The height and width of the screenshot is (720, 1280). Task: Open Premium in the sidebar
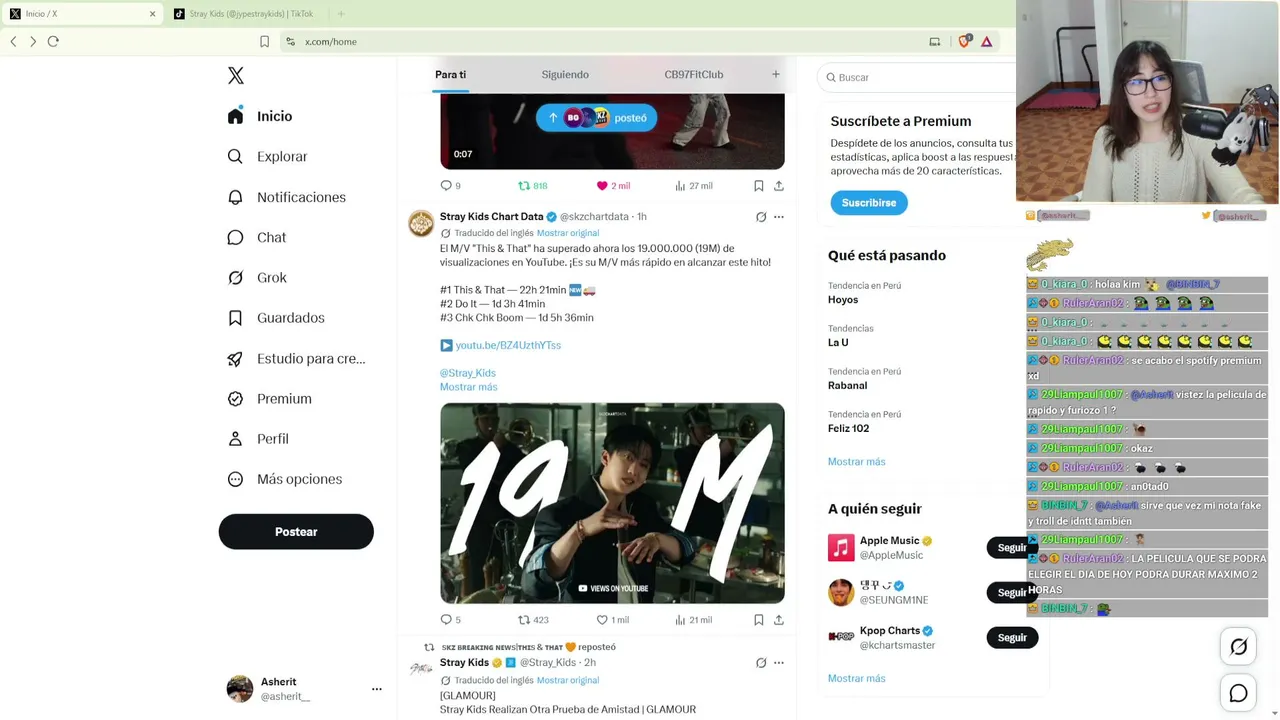coord(269,398)
